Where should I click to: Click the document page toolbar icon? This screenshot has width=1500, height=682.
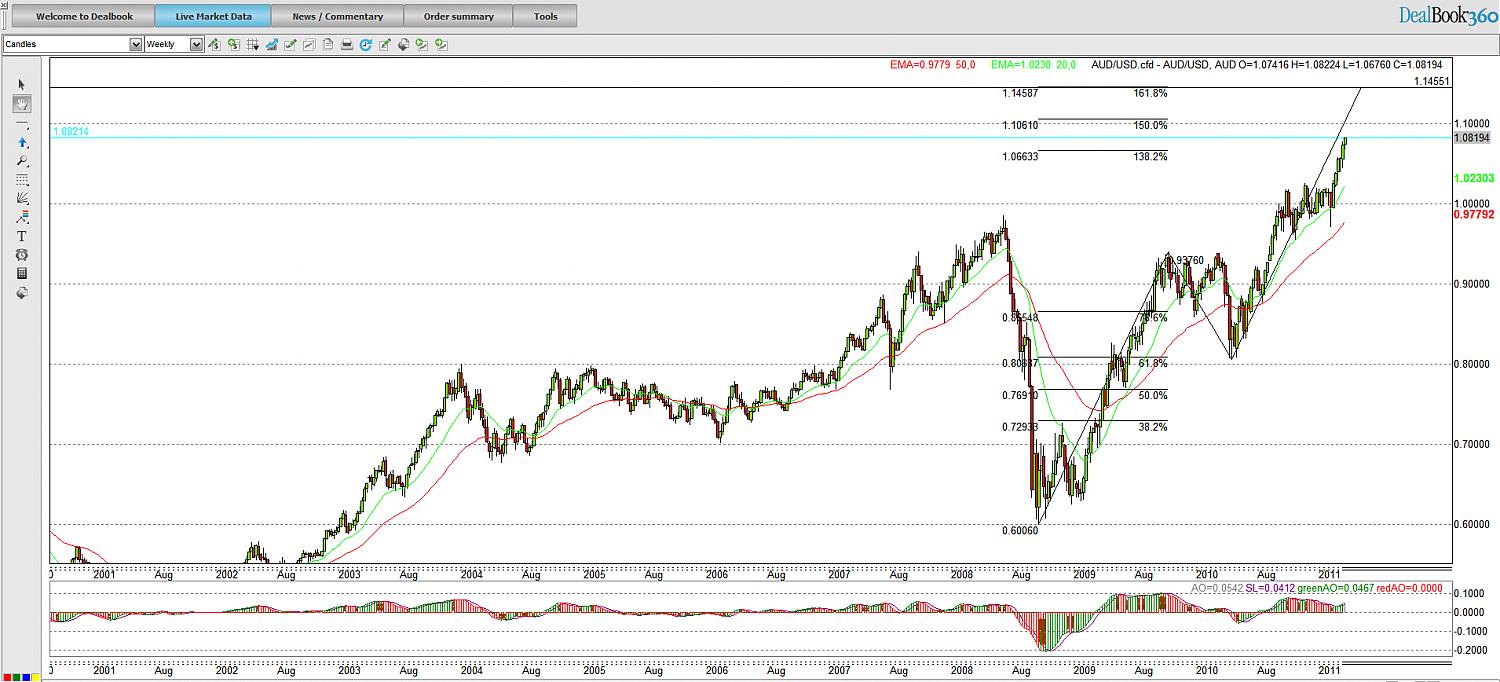click(328, 44)
